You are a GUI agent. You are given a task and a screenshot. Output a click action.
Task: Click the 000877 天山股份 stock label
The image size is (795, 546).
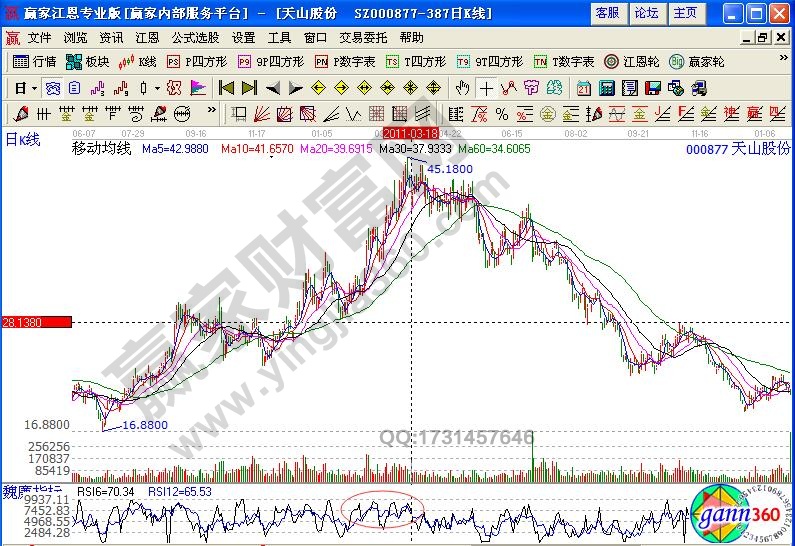coord(738,148)
